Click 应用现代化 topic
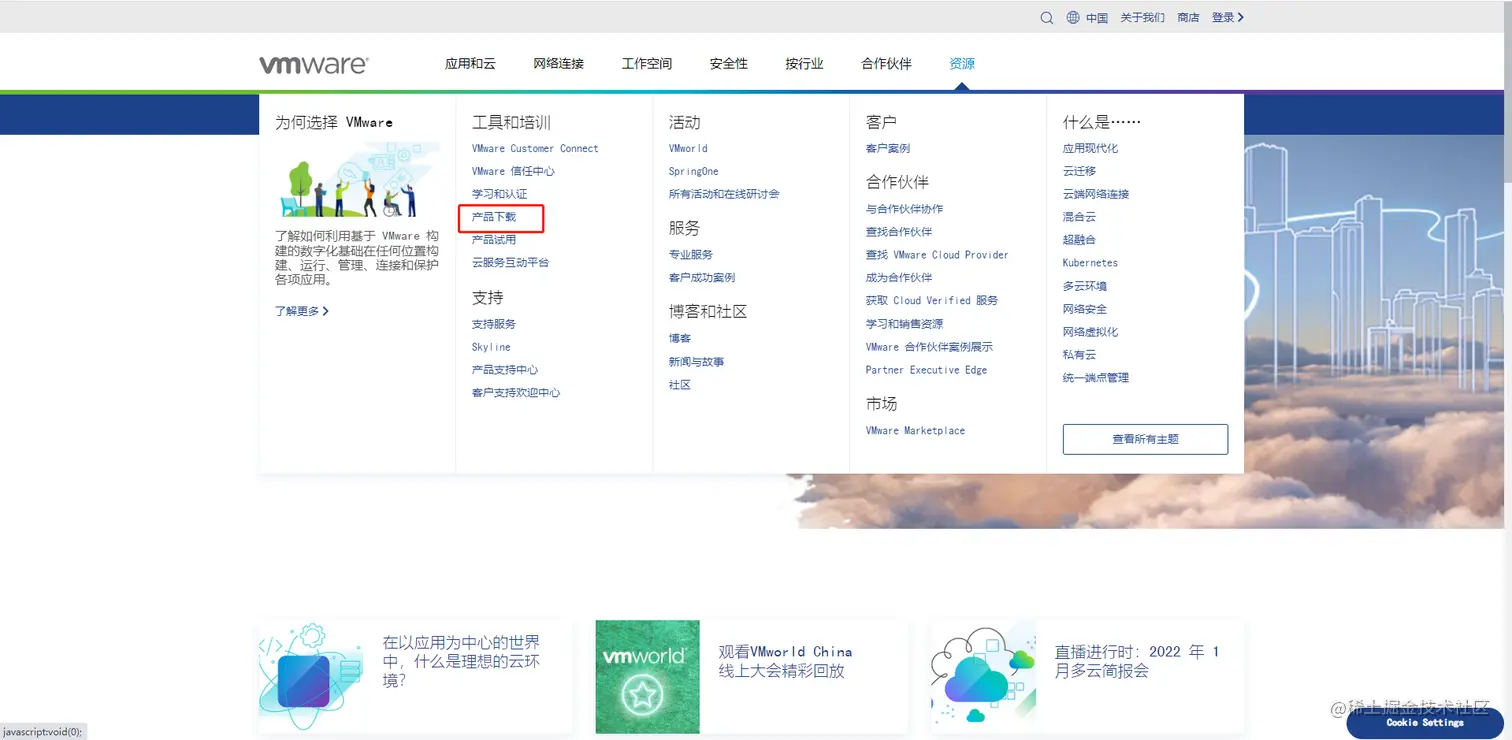1512x740 pixels. point(1090,148)
